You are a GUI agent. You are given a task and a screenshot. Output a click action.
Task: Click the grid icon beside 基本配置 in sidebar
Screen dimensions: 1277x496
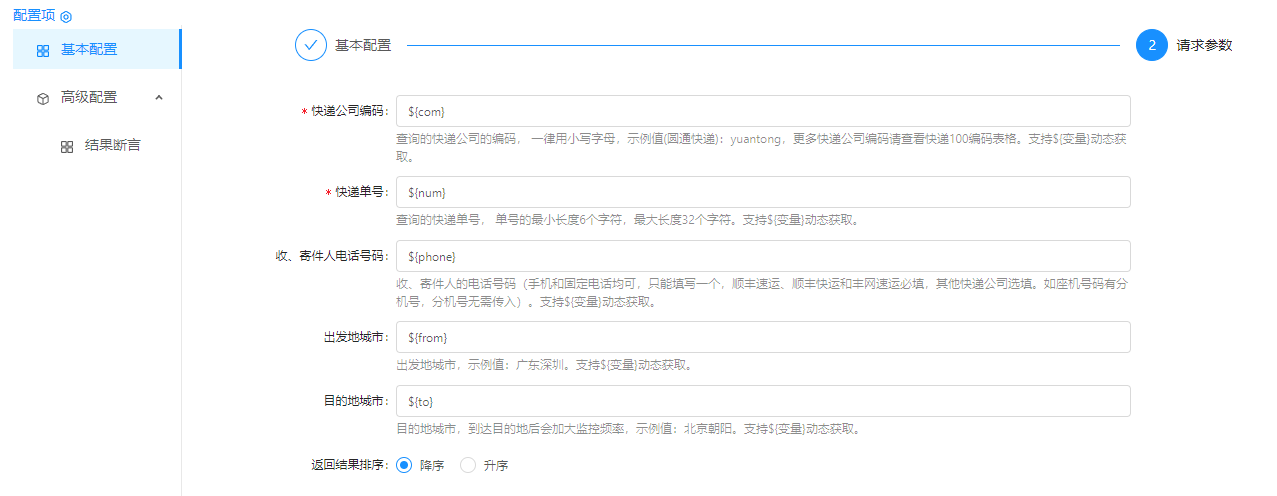pos(43,50)
